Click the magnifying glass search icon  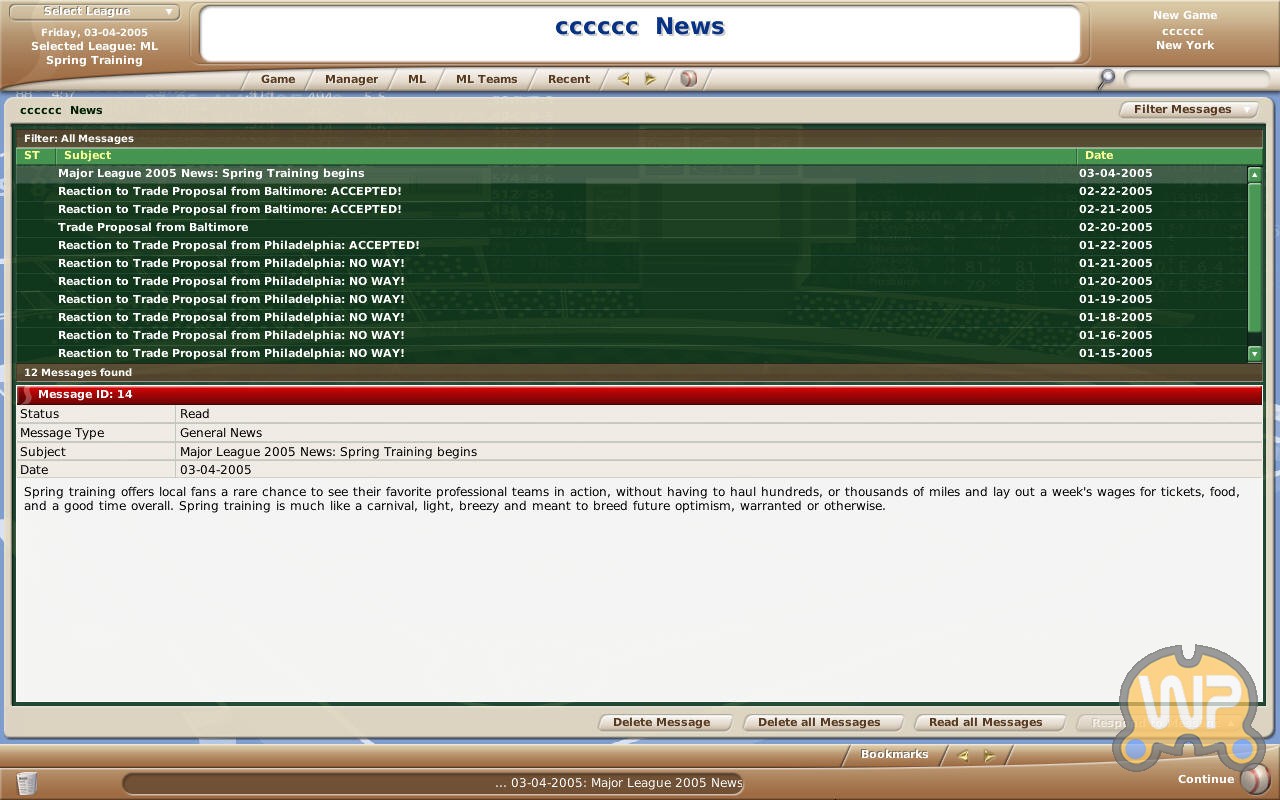click(x=1106, y=78)
